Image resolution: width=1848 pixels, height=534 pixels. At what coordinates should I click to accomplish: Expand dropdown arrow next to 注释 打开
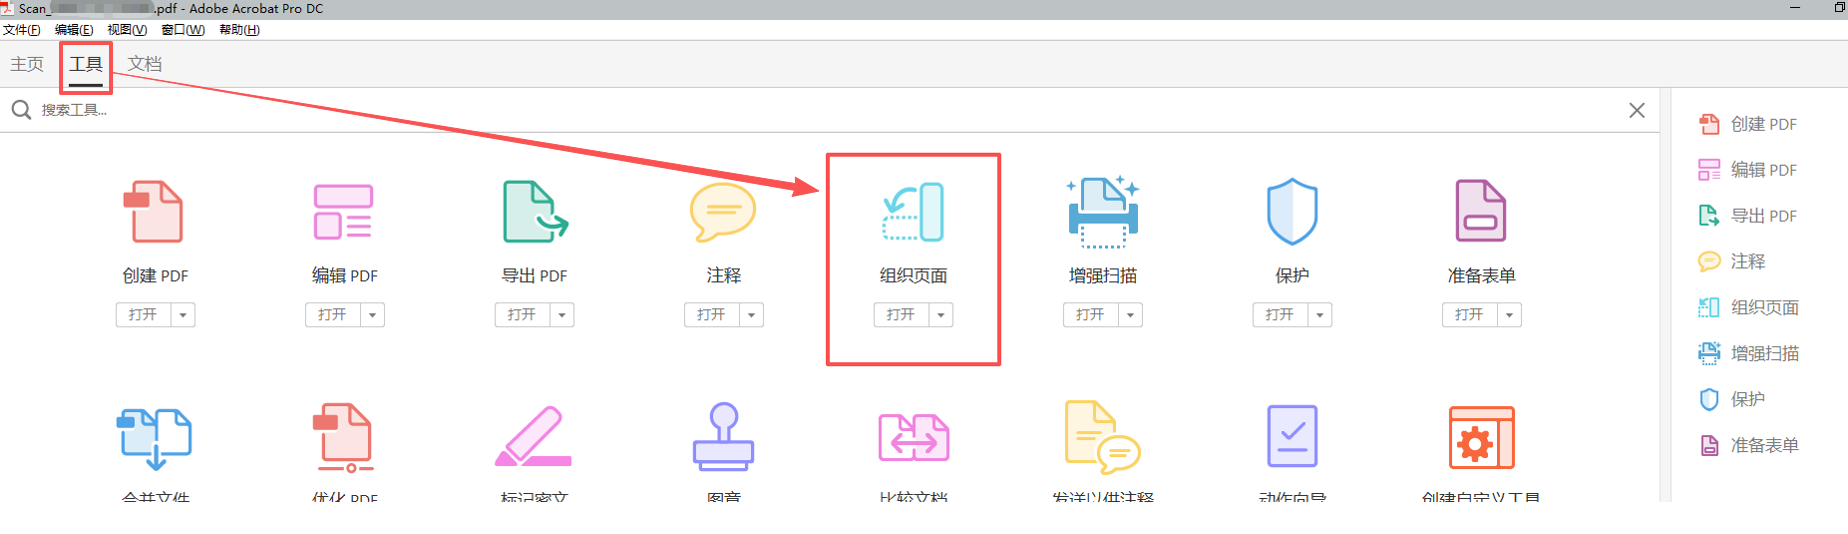pos(751,315)
